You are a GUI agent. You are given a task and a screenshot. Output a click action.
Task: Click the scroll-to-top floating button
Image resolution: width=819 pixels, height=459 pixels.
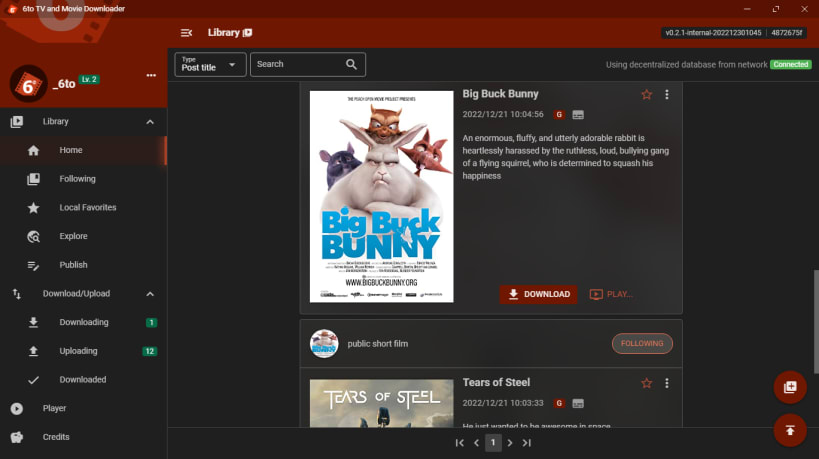(x=790, y=430)
